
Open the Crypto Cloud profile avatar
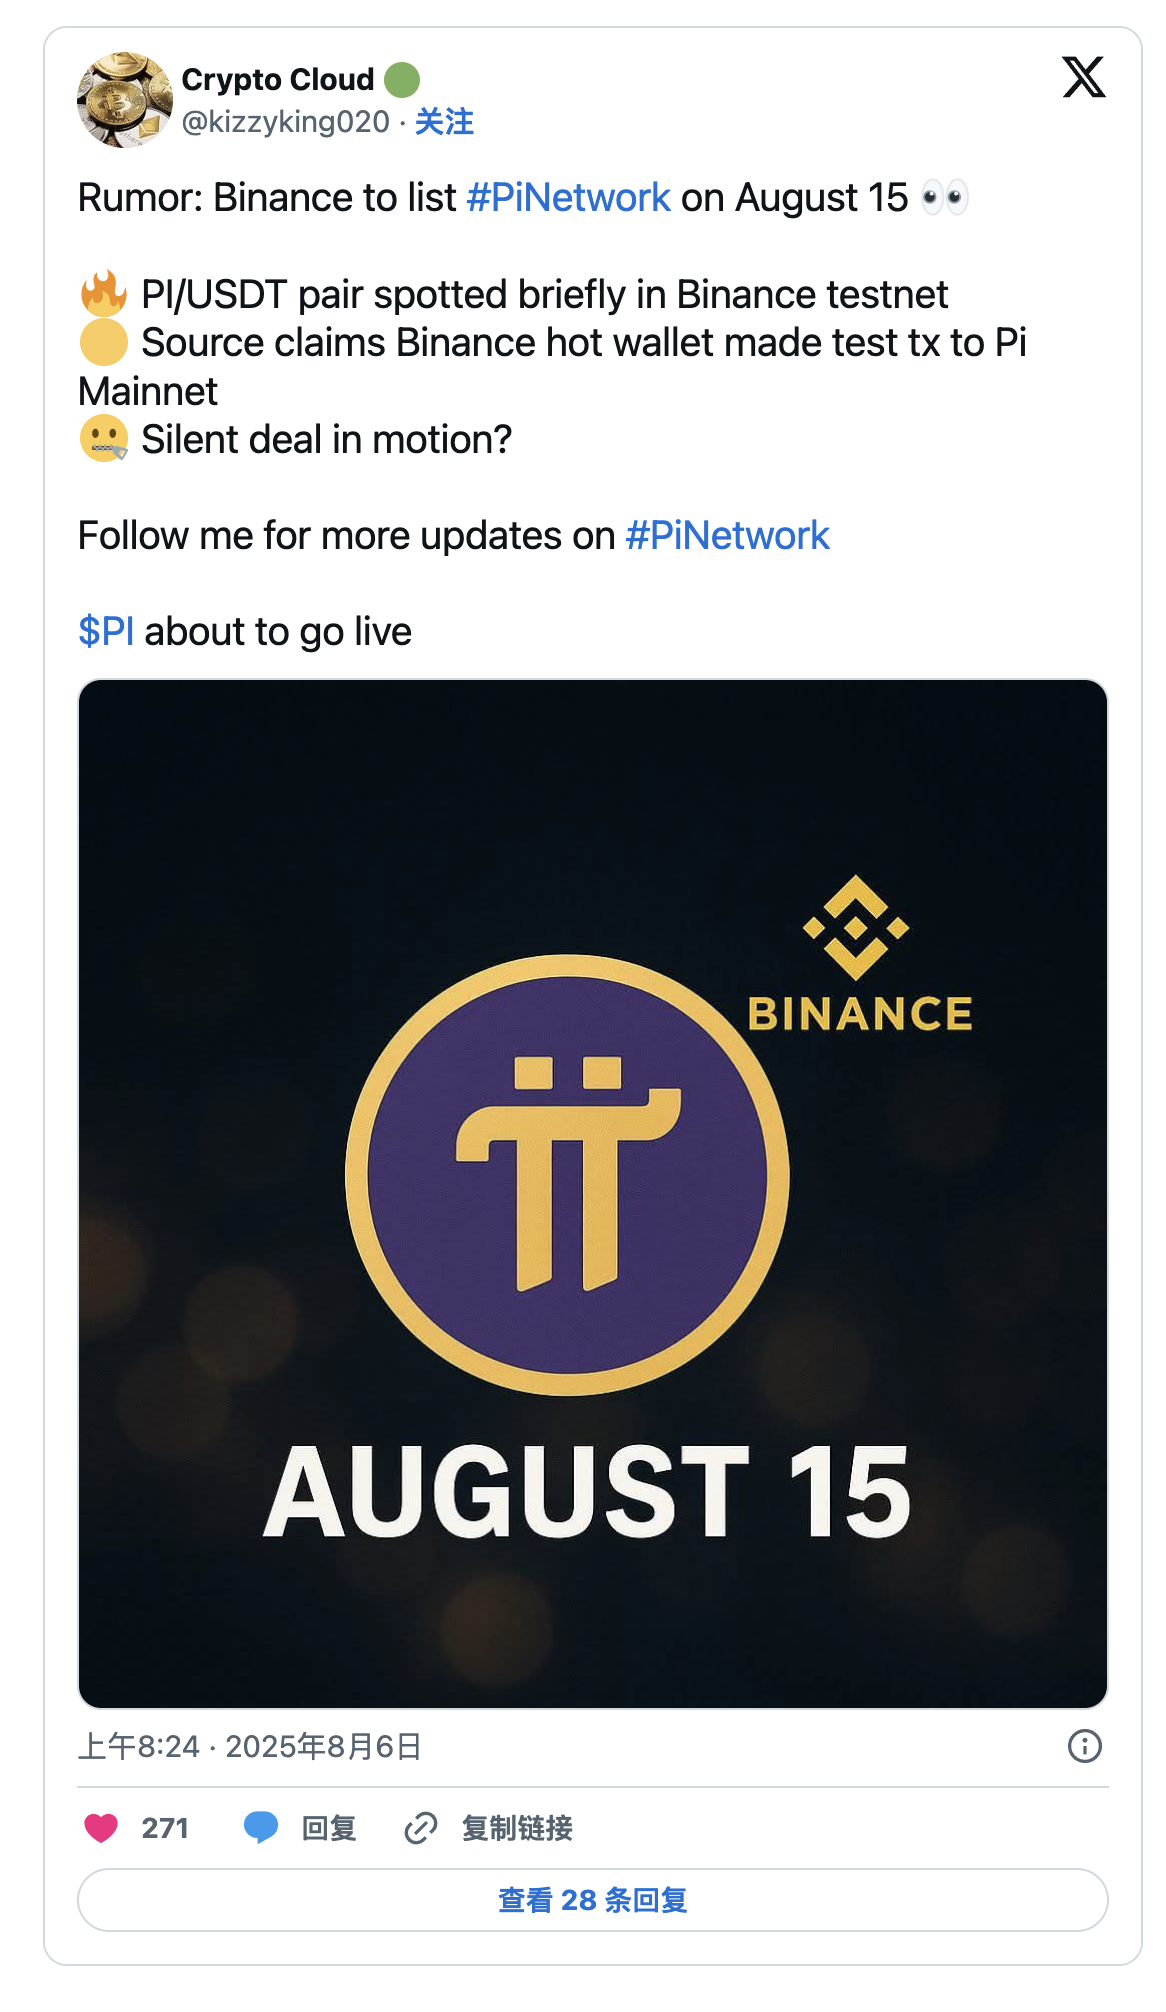[125, 100]
